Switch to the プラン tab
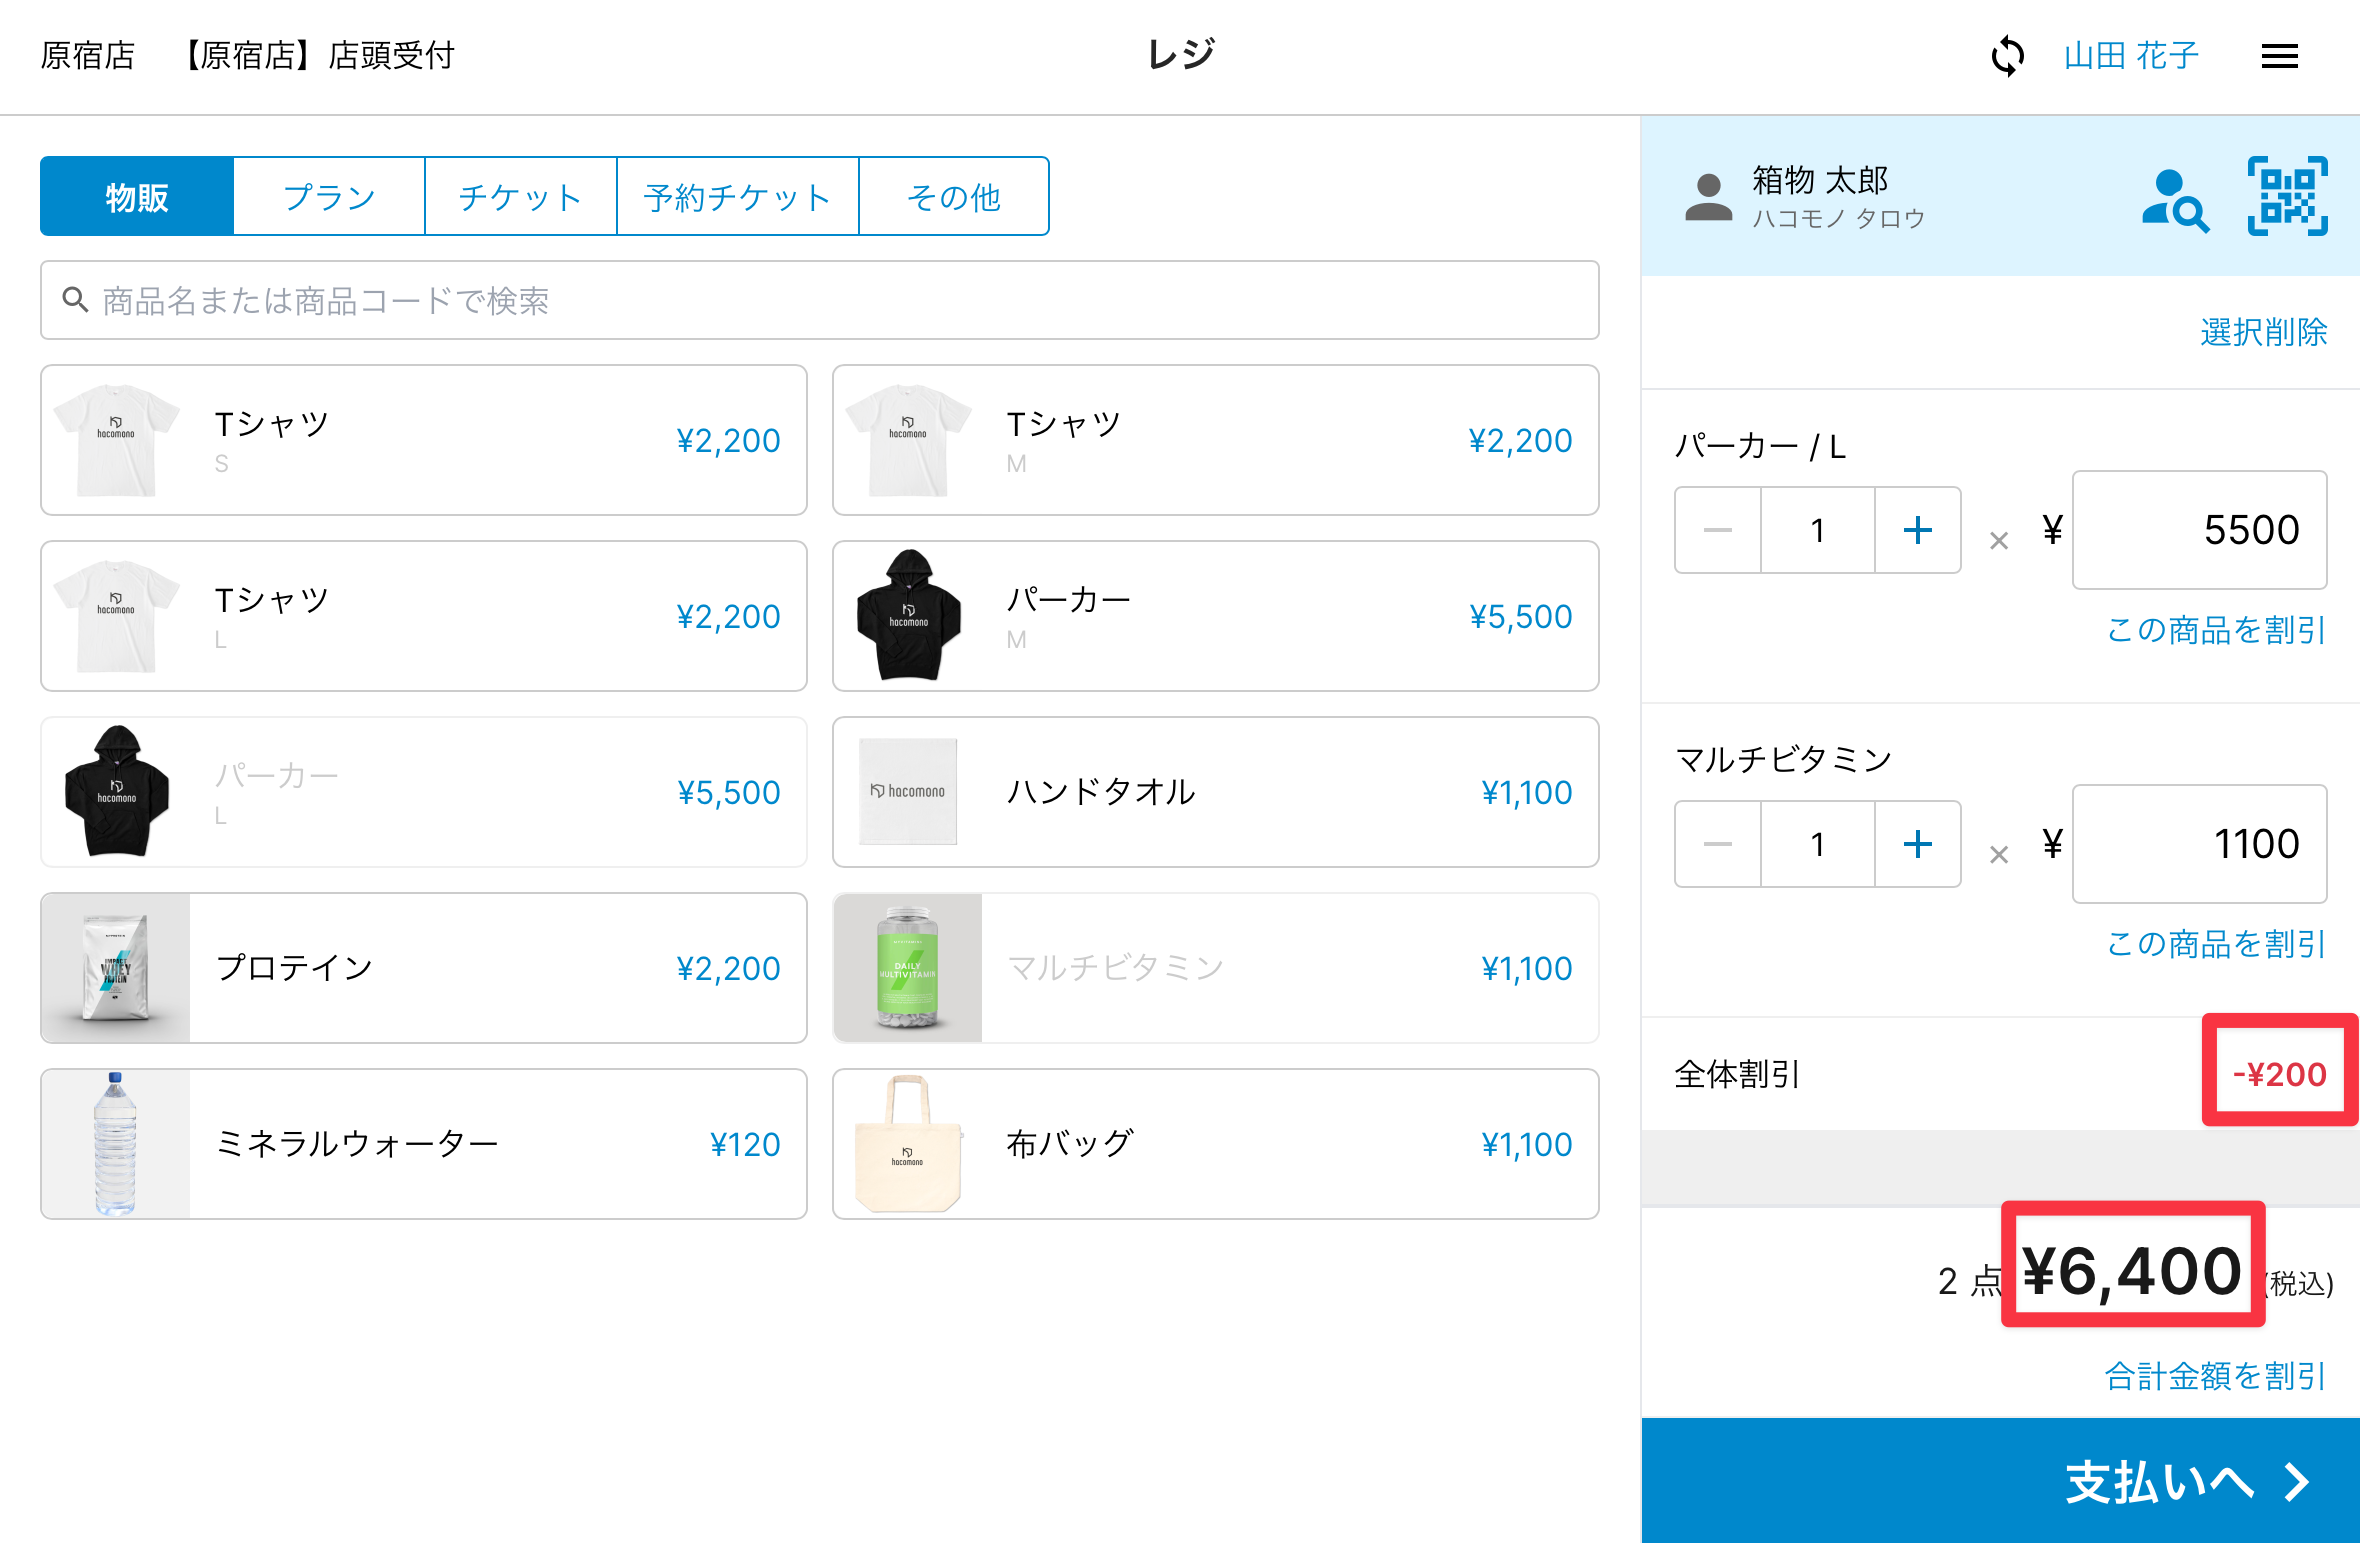The height and width of the screenshot is (1543, 2360). point(329,197)
